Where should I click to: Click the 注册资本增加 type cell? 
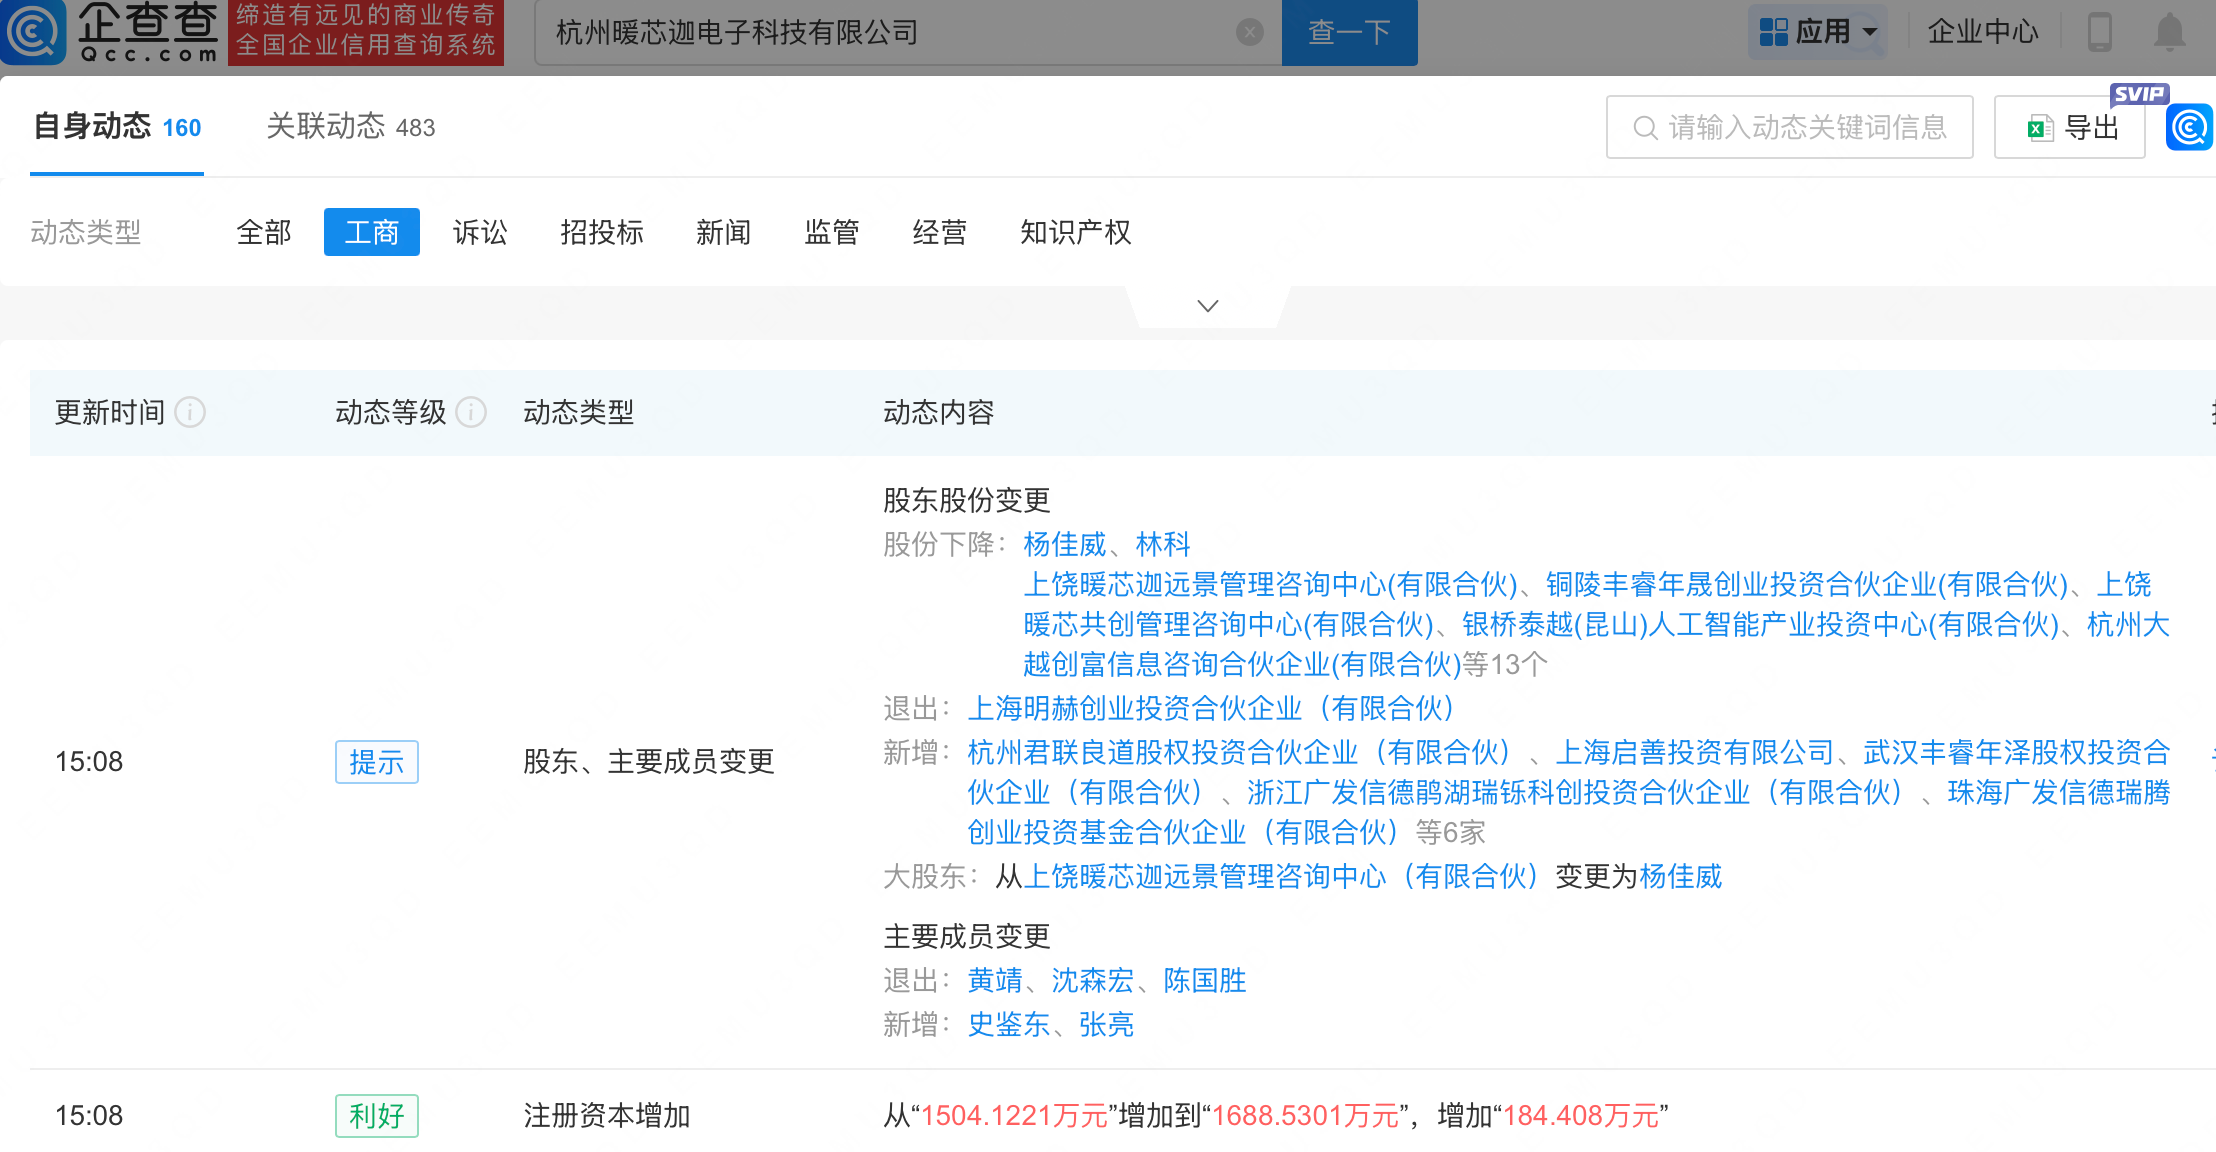point(607,1116)
